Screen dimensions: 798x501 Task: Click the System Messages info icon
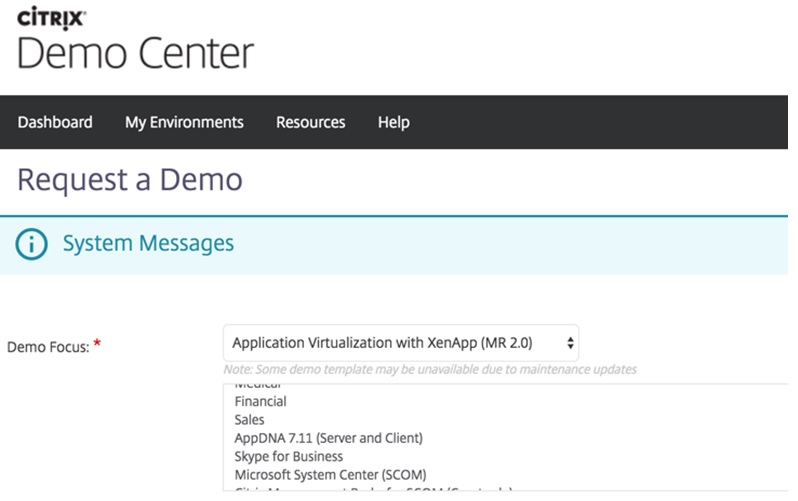coord(32,244)
